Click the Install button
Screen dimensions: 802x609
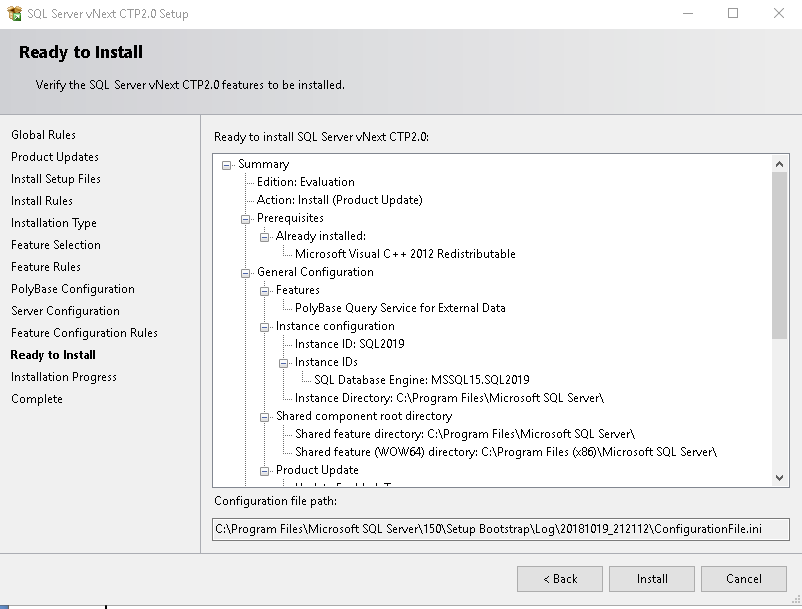652,579
